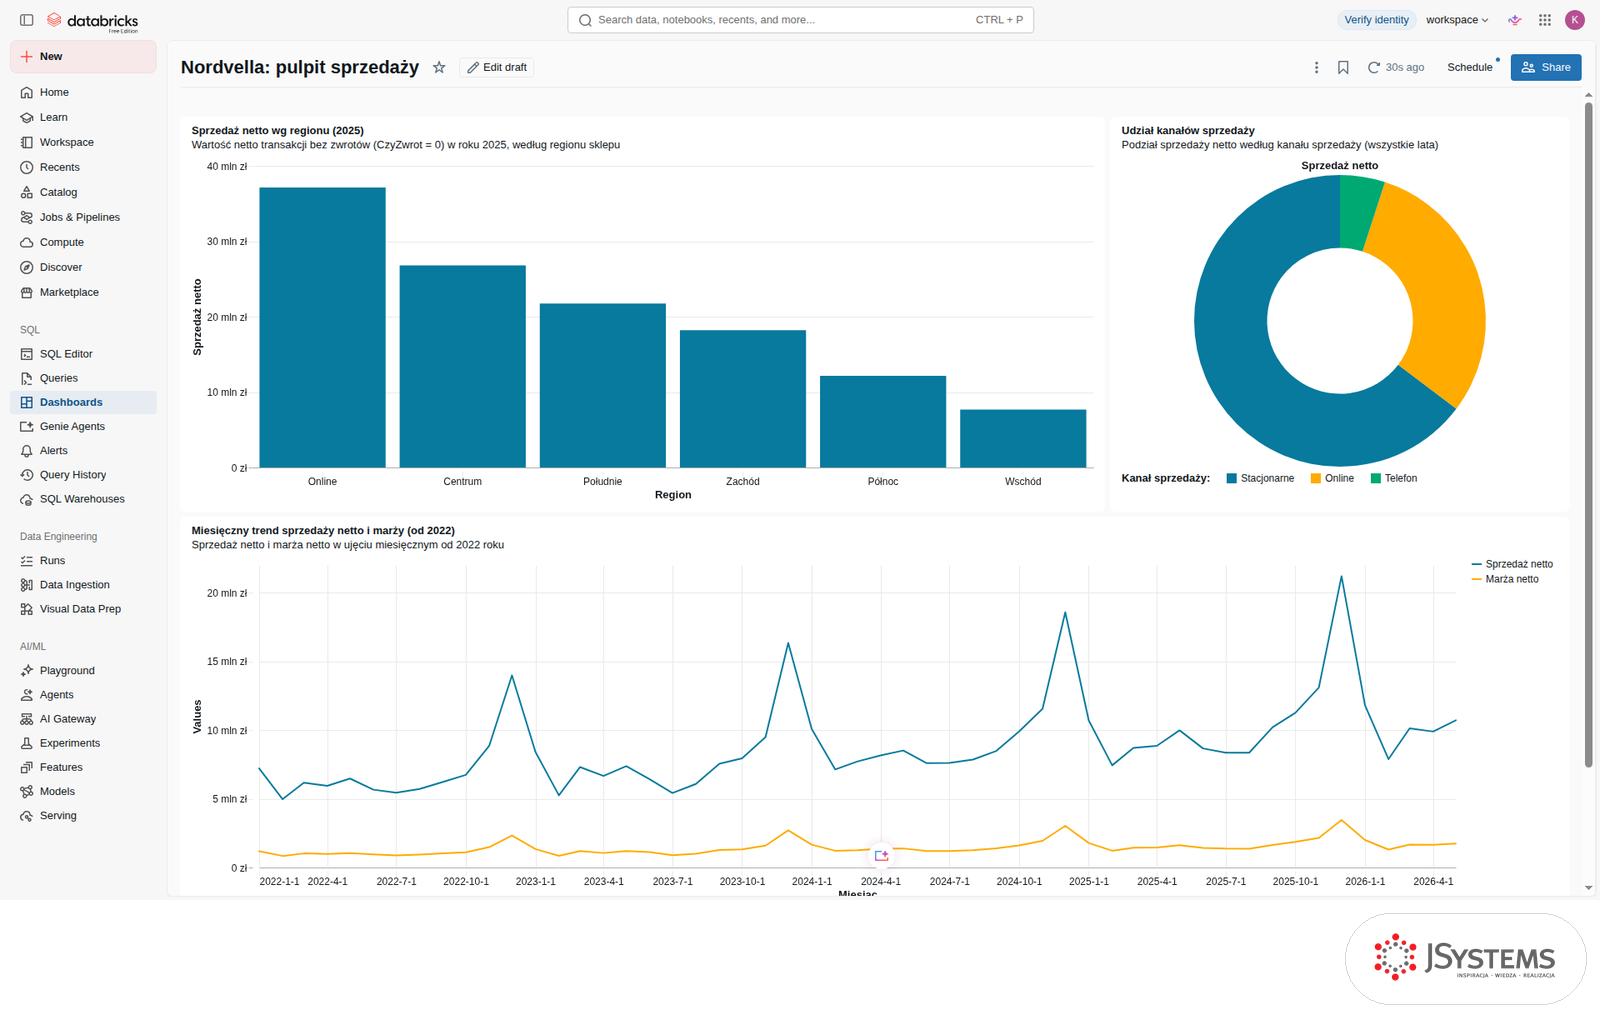The image size is (1600, 1018).
Task: Go to Dashboards in the sidebar
Action: pyautogui.click(x=83, y=402)
